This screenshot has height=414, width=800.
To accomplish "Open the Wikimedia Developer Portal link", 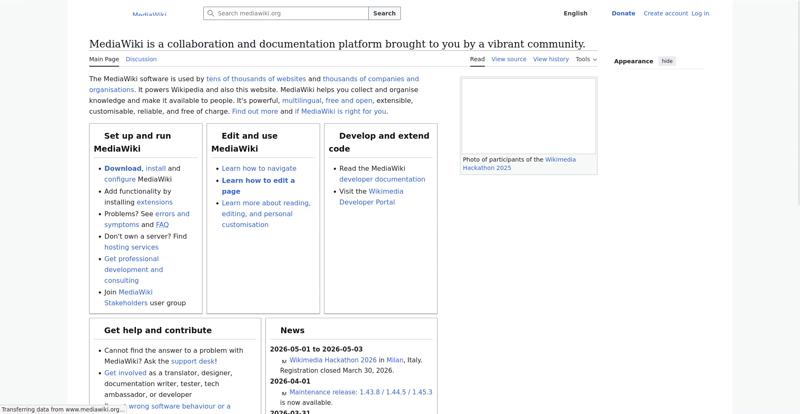I will (367, 197).
